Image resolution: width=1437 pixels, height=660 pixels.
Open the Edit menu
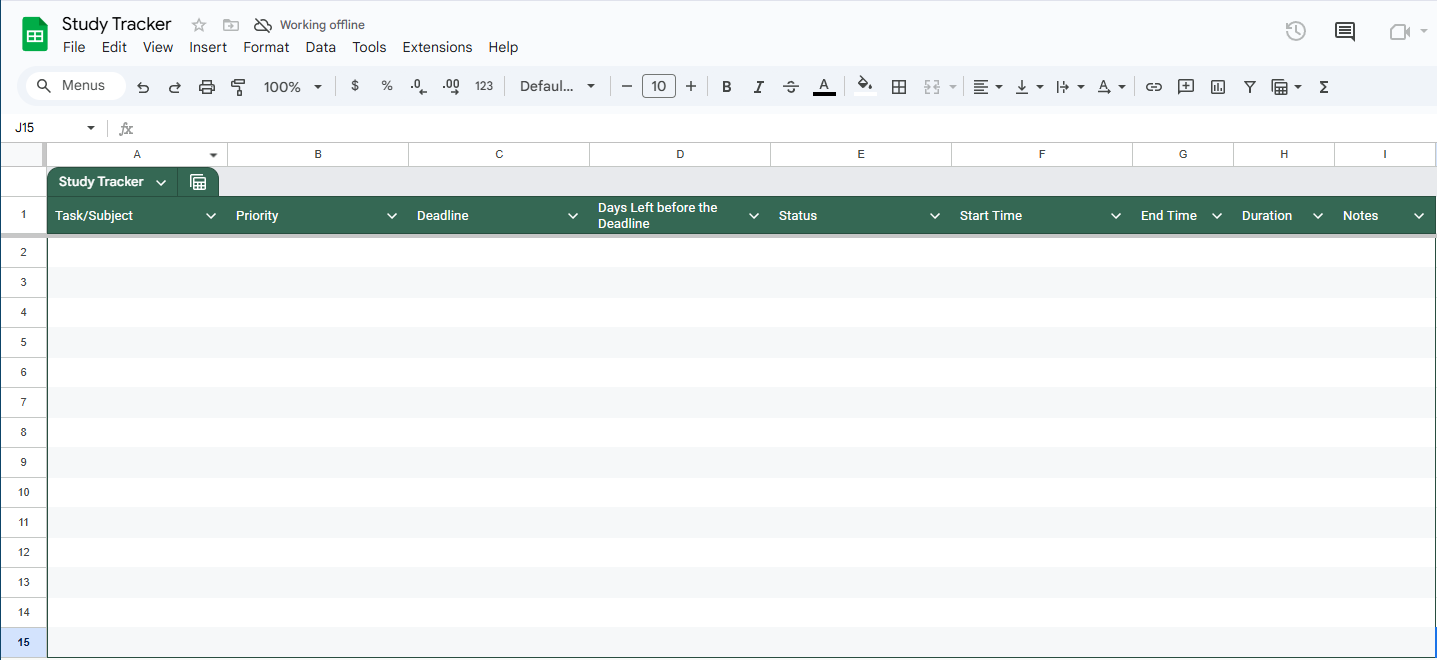114,47
